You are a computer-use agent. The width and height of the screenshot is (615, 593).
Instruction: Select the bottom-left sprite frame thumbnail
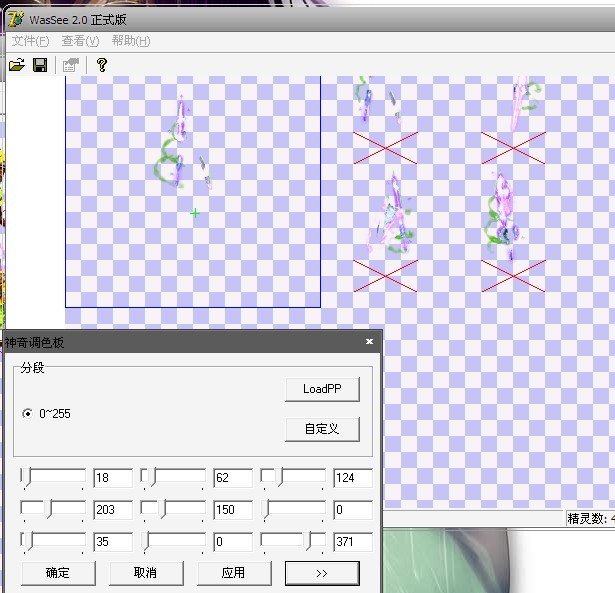385,229
